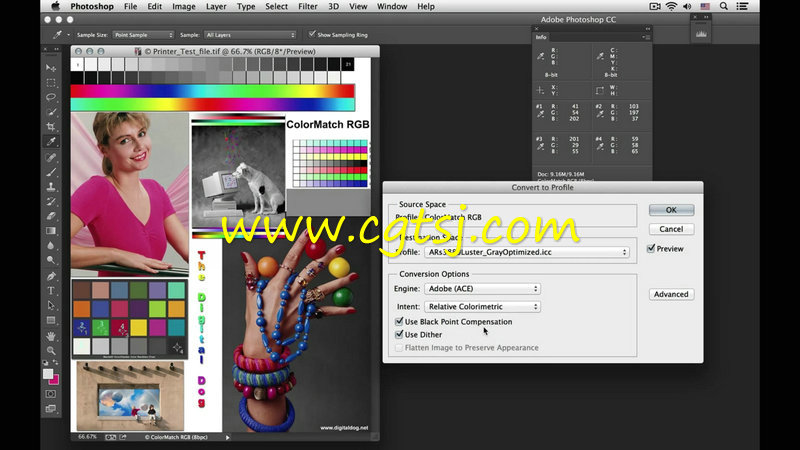The width and height of the screenshot is (800, 450).
Task: Open the File menu
Action: tap(130, 7)
